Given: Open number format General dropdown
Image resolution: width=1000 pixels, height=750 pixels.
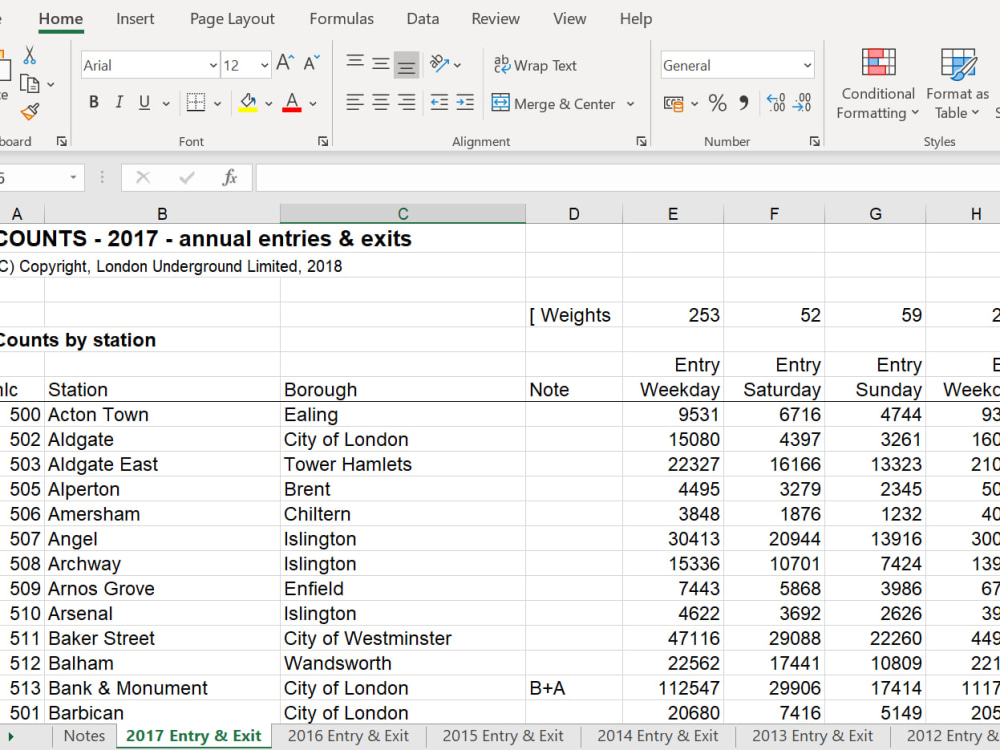Looking at the screenshot, I should point(807,65).
